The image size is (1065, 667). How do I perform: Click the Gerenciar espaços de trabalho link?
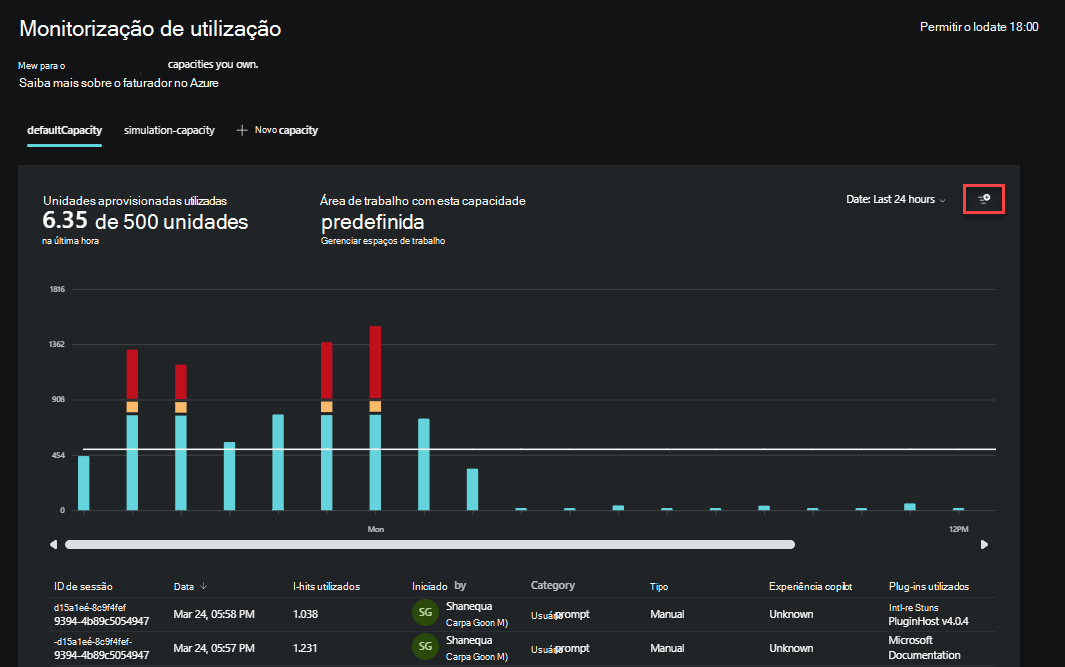tap(382, 241)
